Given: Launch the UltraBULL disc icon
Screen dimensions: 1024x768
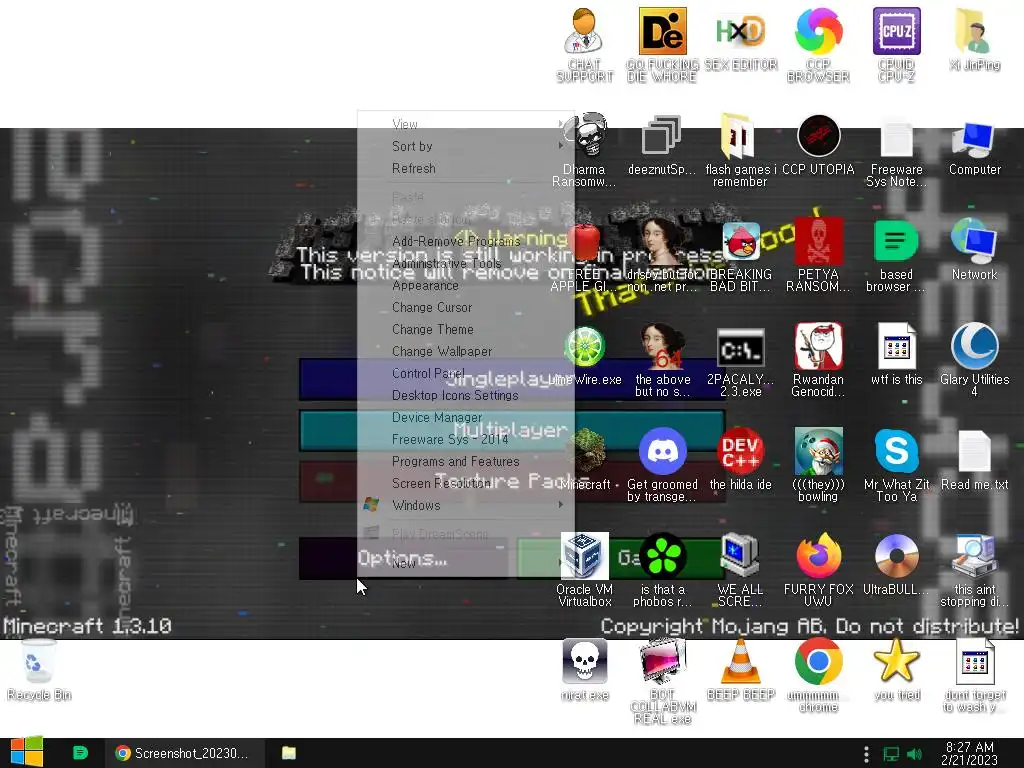Looking at the screenshot, I should click(x=896, y=556).
